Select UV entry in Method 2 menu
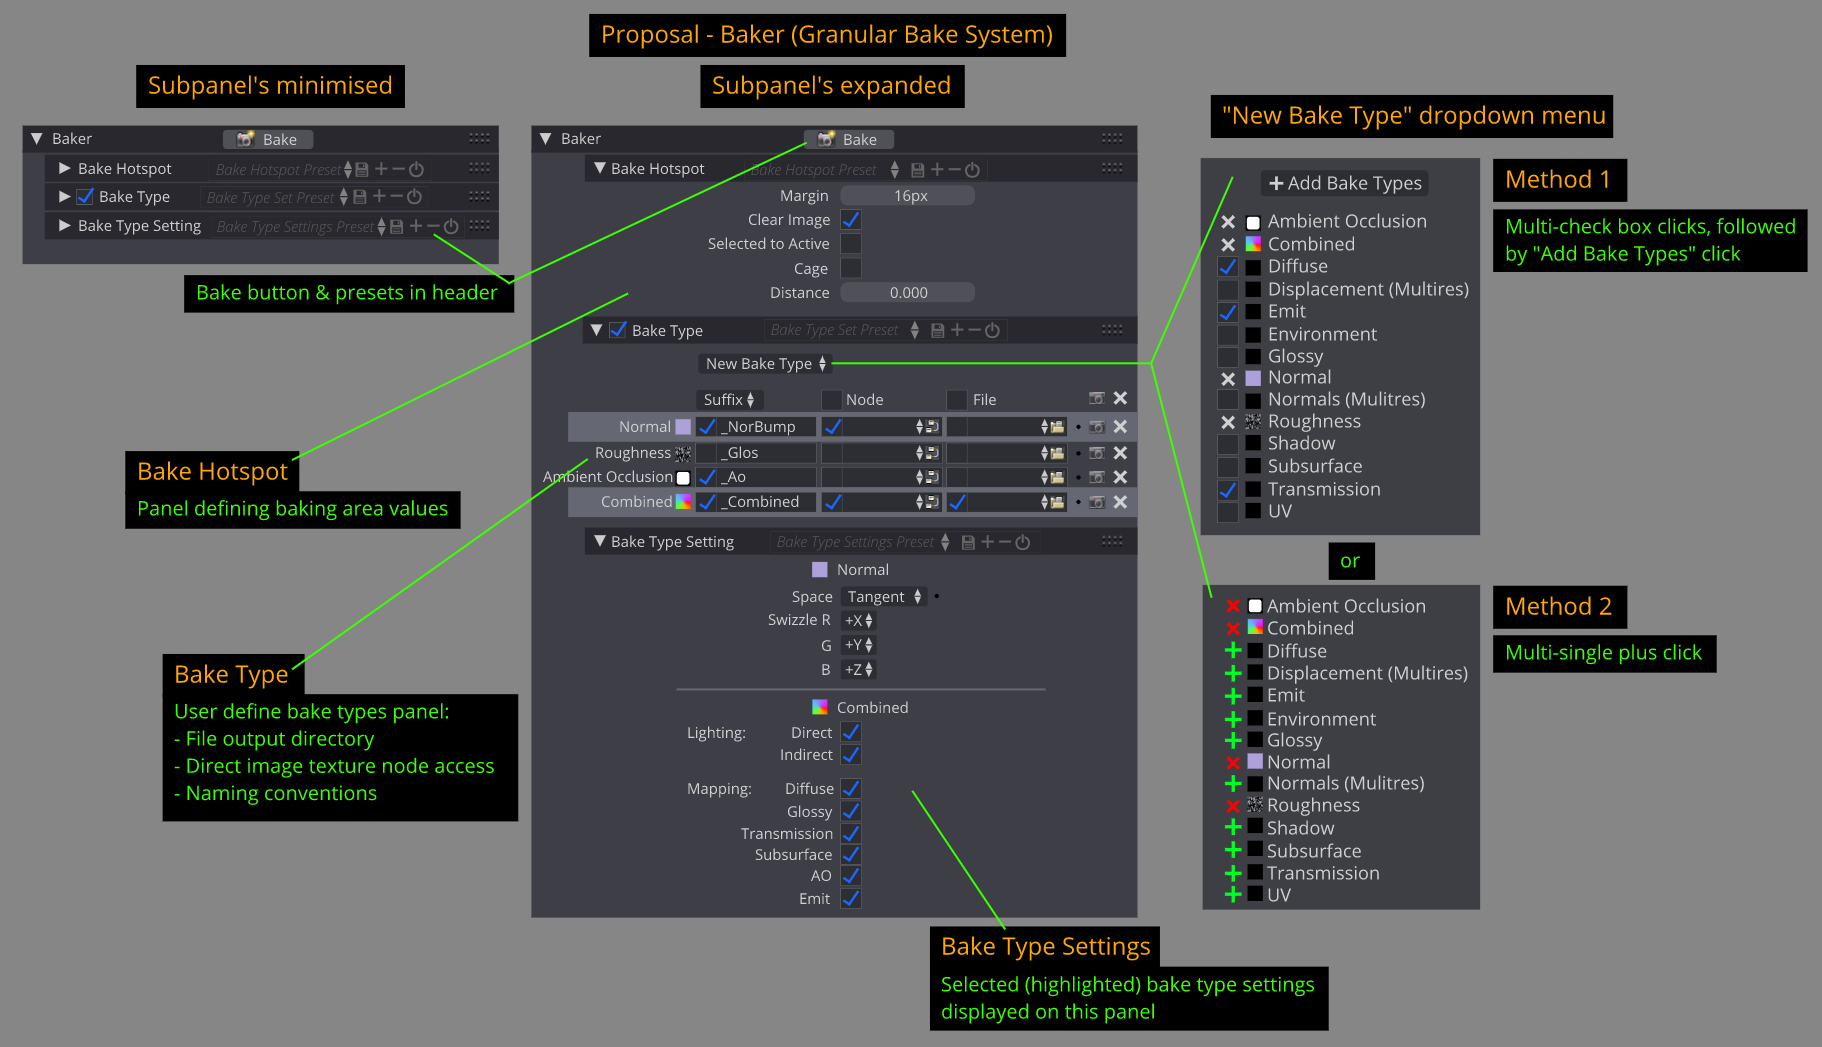The height and width of the screenshot is (1047, 1822). 1278,895
